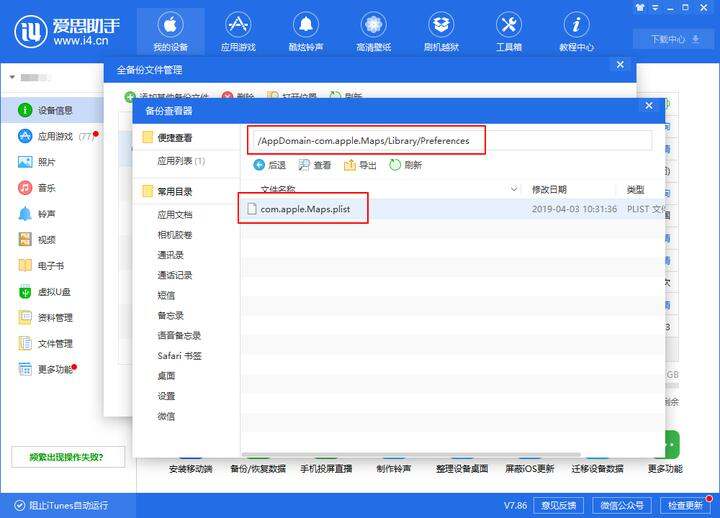
Task: Click 手机投屏直播 shortcut at bottom
Action: point(326,468)
